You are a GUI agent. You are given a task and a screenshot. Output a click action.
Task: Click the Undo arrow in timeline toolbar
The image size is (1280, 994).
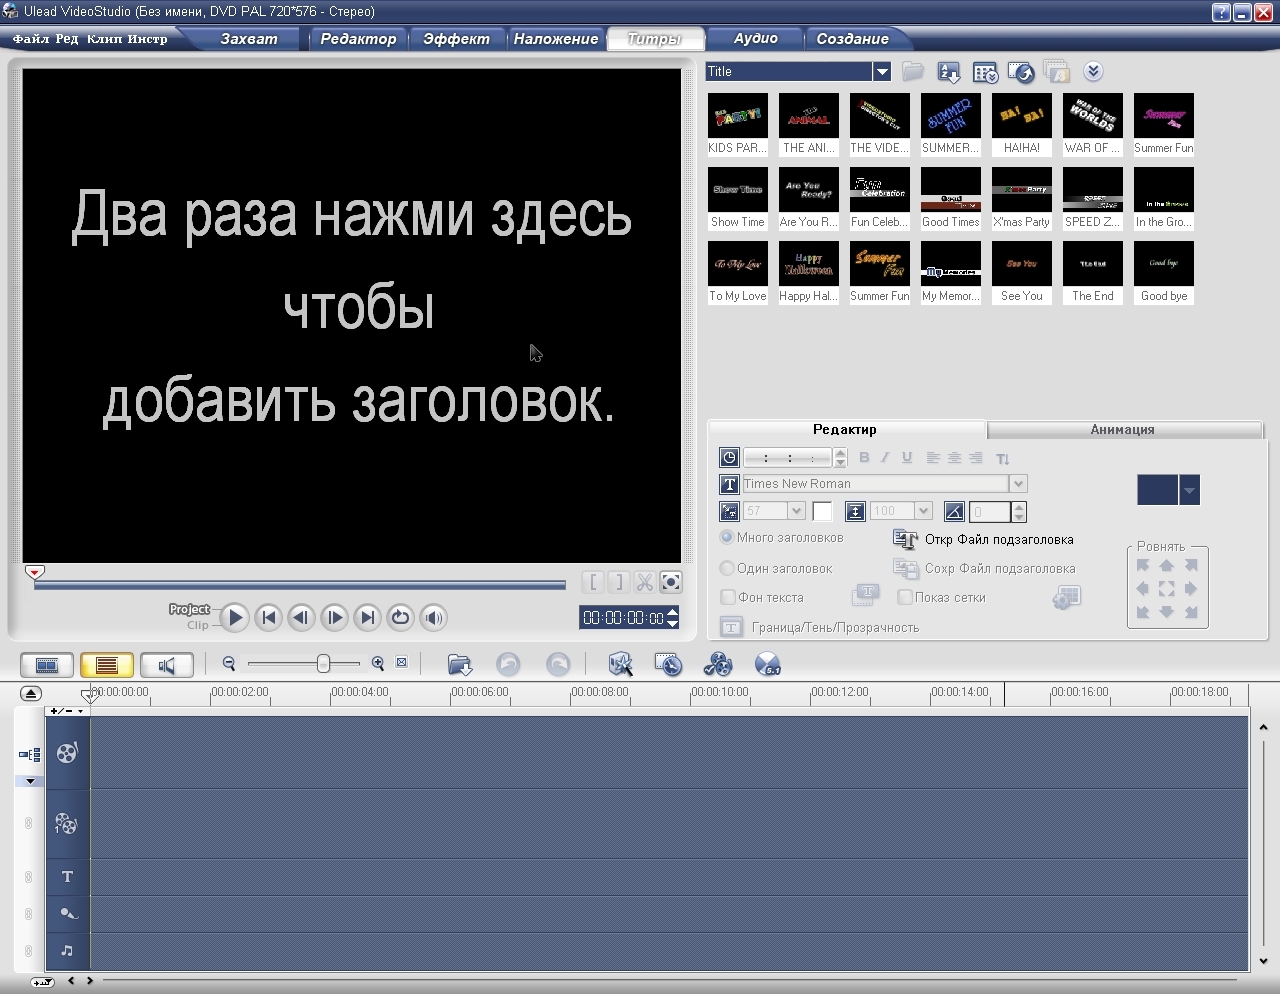[x=508, y=665]
